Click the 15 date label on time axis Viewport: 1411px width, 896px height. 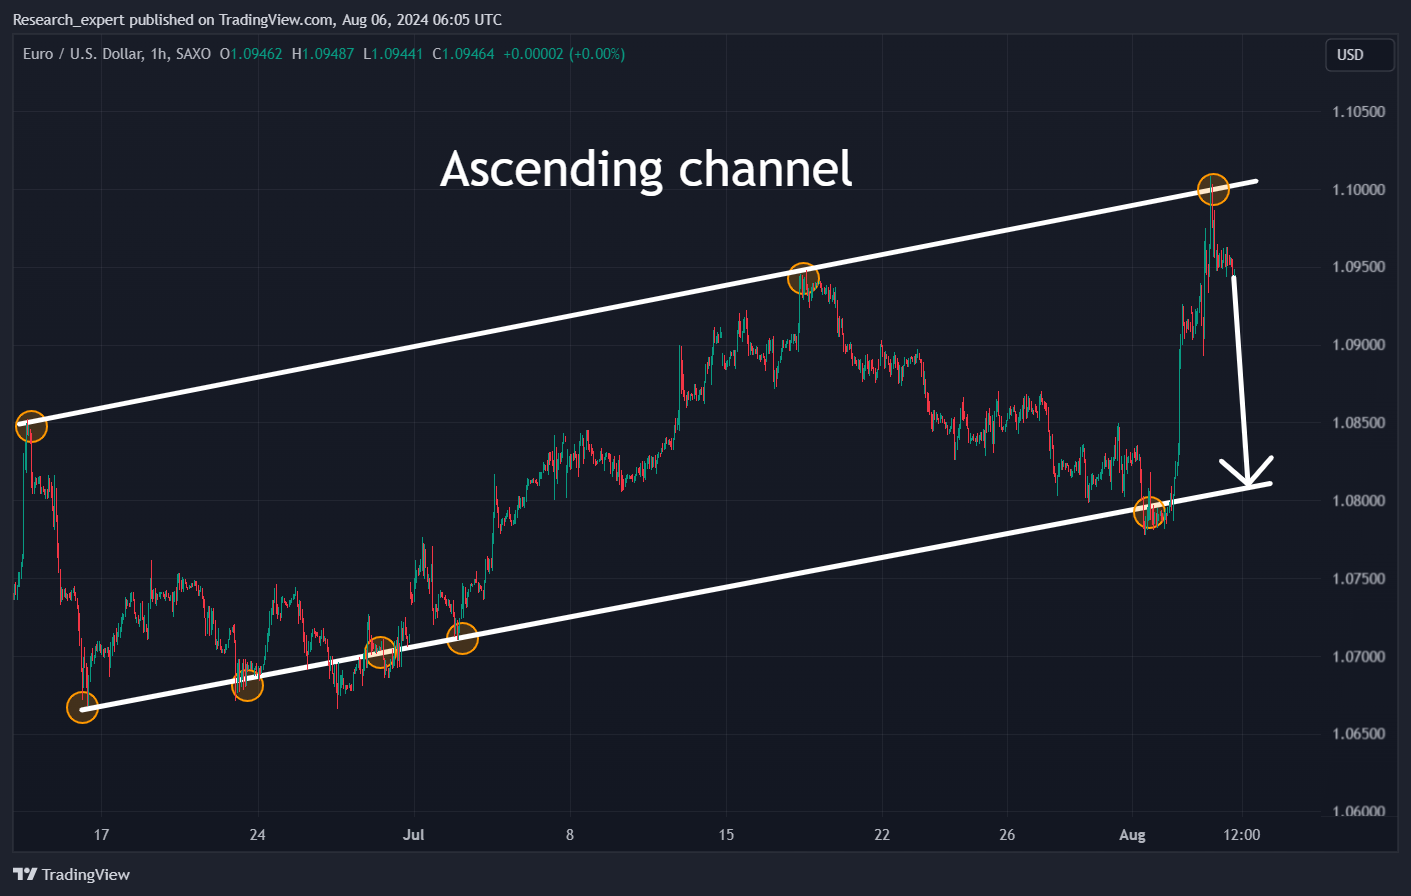pyautogui.click(x=726, y=835)
